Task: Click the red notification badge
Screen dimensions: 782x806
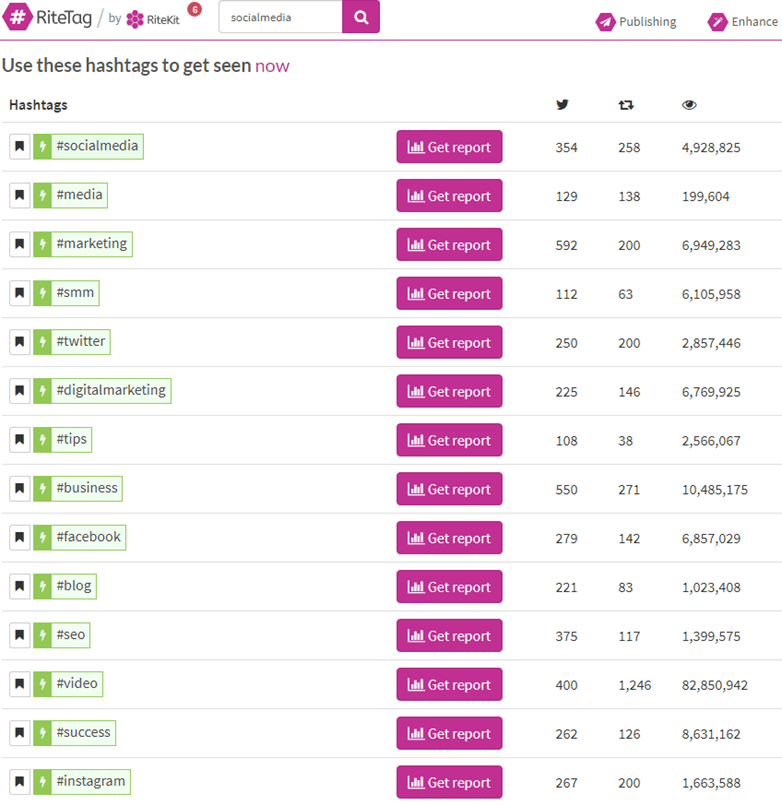Action: click(x=194, y=9)
